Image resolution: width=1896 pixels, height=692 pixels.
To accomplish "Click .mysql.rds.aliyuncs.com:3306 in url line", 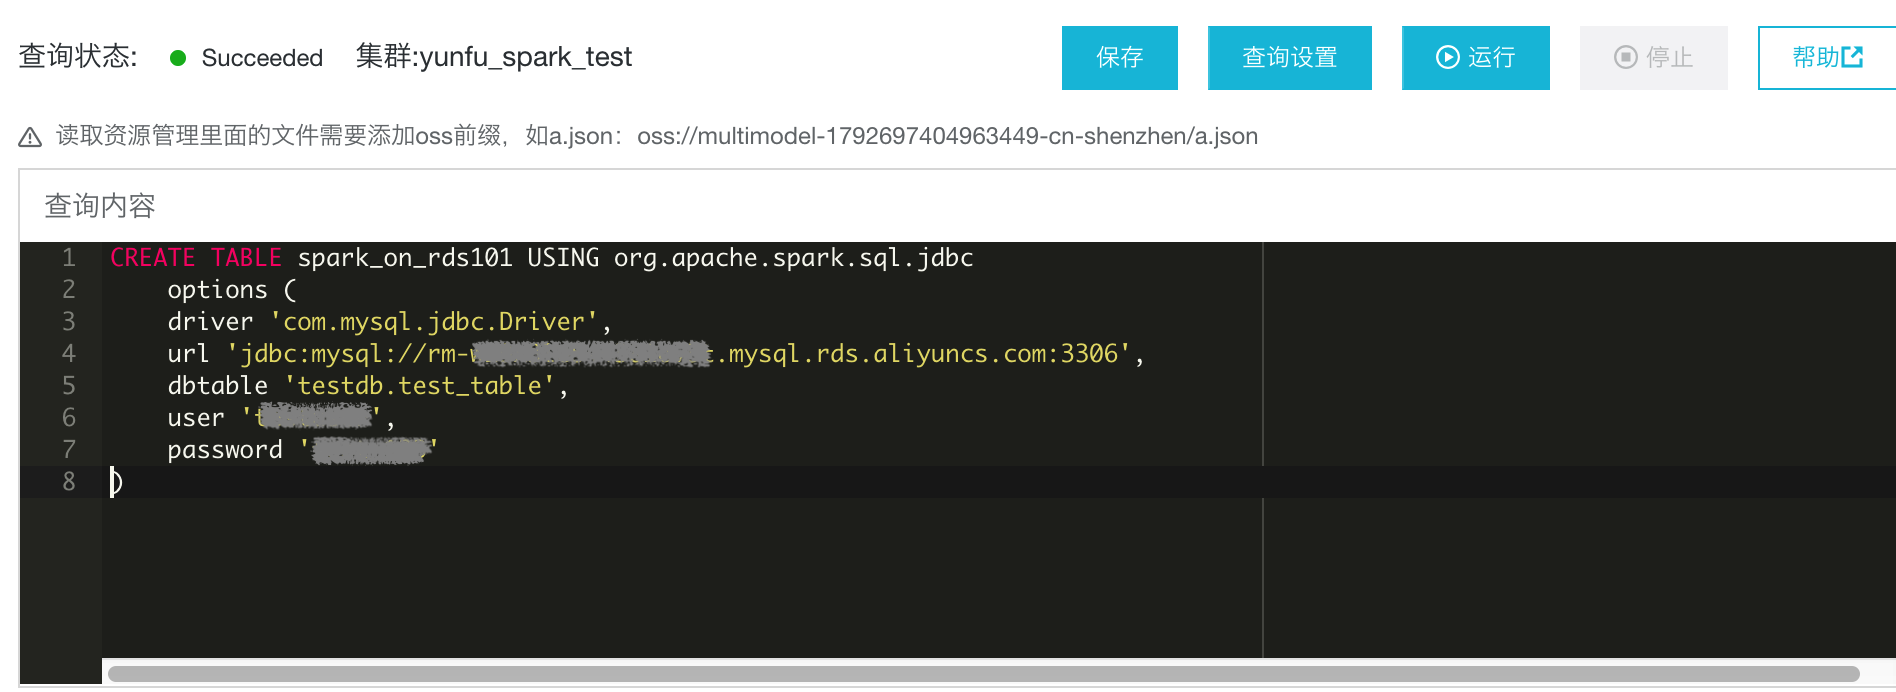I will tap(917, 354).
